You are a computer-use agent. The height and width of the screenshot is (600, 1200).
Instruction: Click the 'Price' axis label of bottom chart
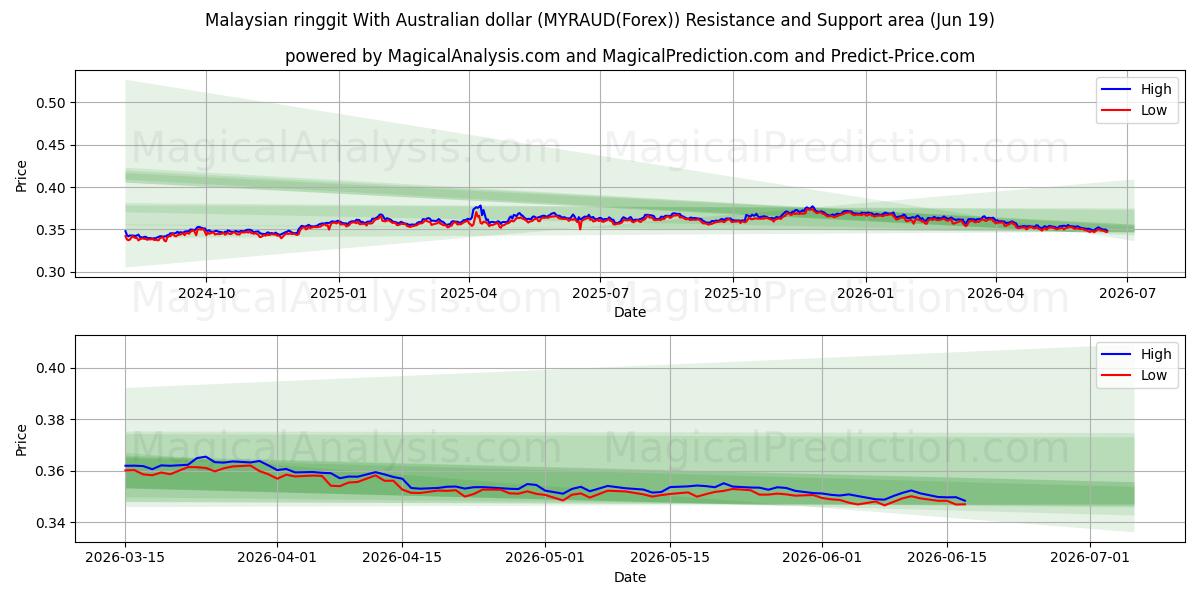[22, 439]
